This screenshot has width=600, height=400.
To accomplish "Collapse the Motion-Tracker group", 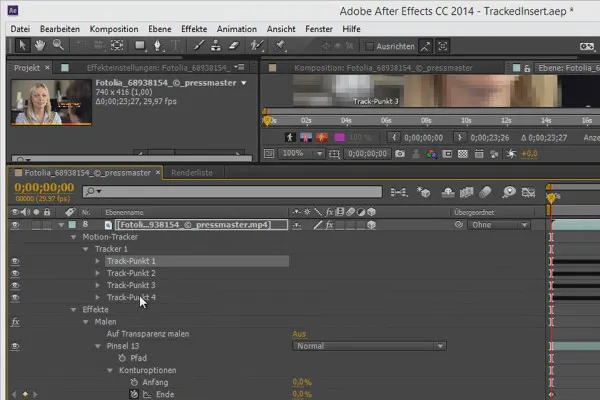I will [x=73, y=237].
